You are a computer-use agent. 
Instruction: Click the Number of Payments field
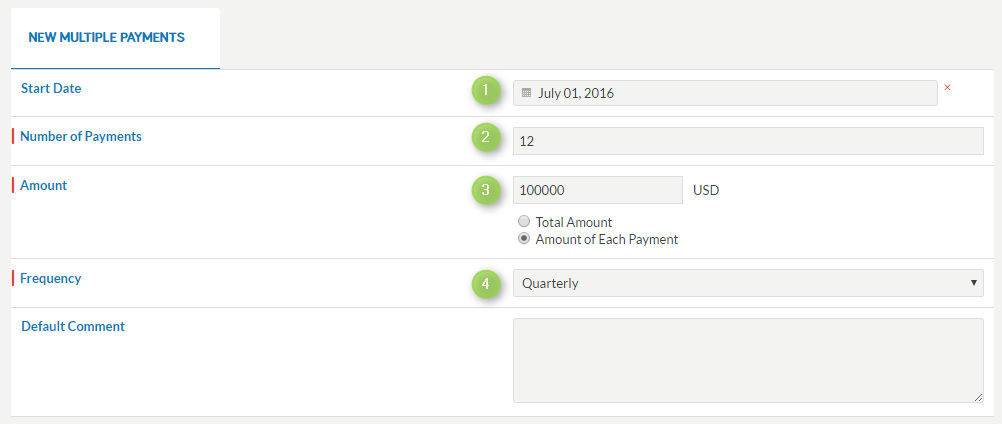pyautogui.click(x=748, y=141)
